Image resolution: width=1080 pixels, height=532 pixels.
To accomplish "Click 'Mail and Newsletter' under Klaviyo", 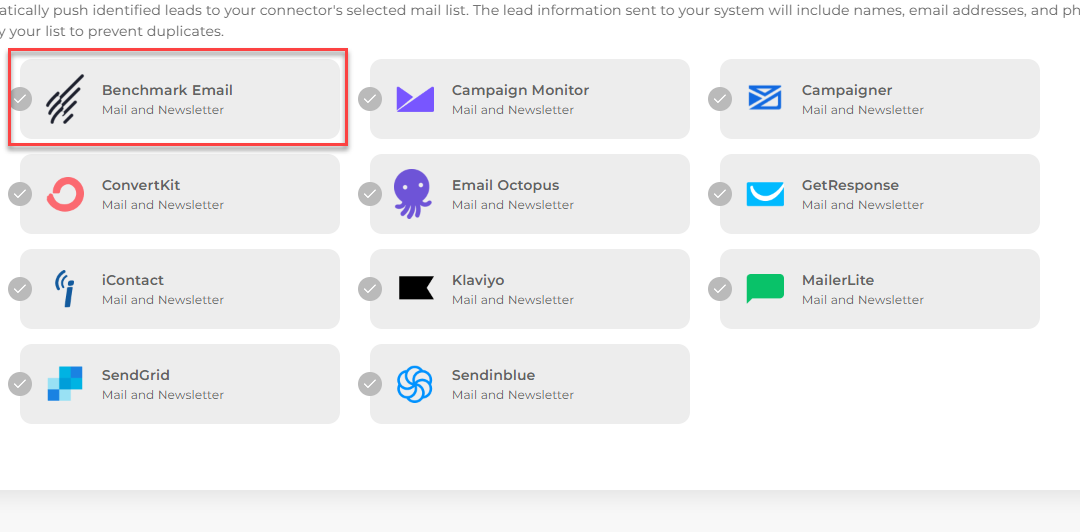I will click(x=513, y=300).
